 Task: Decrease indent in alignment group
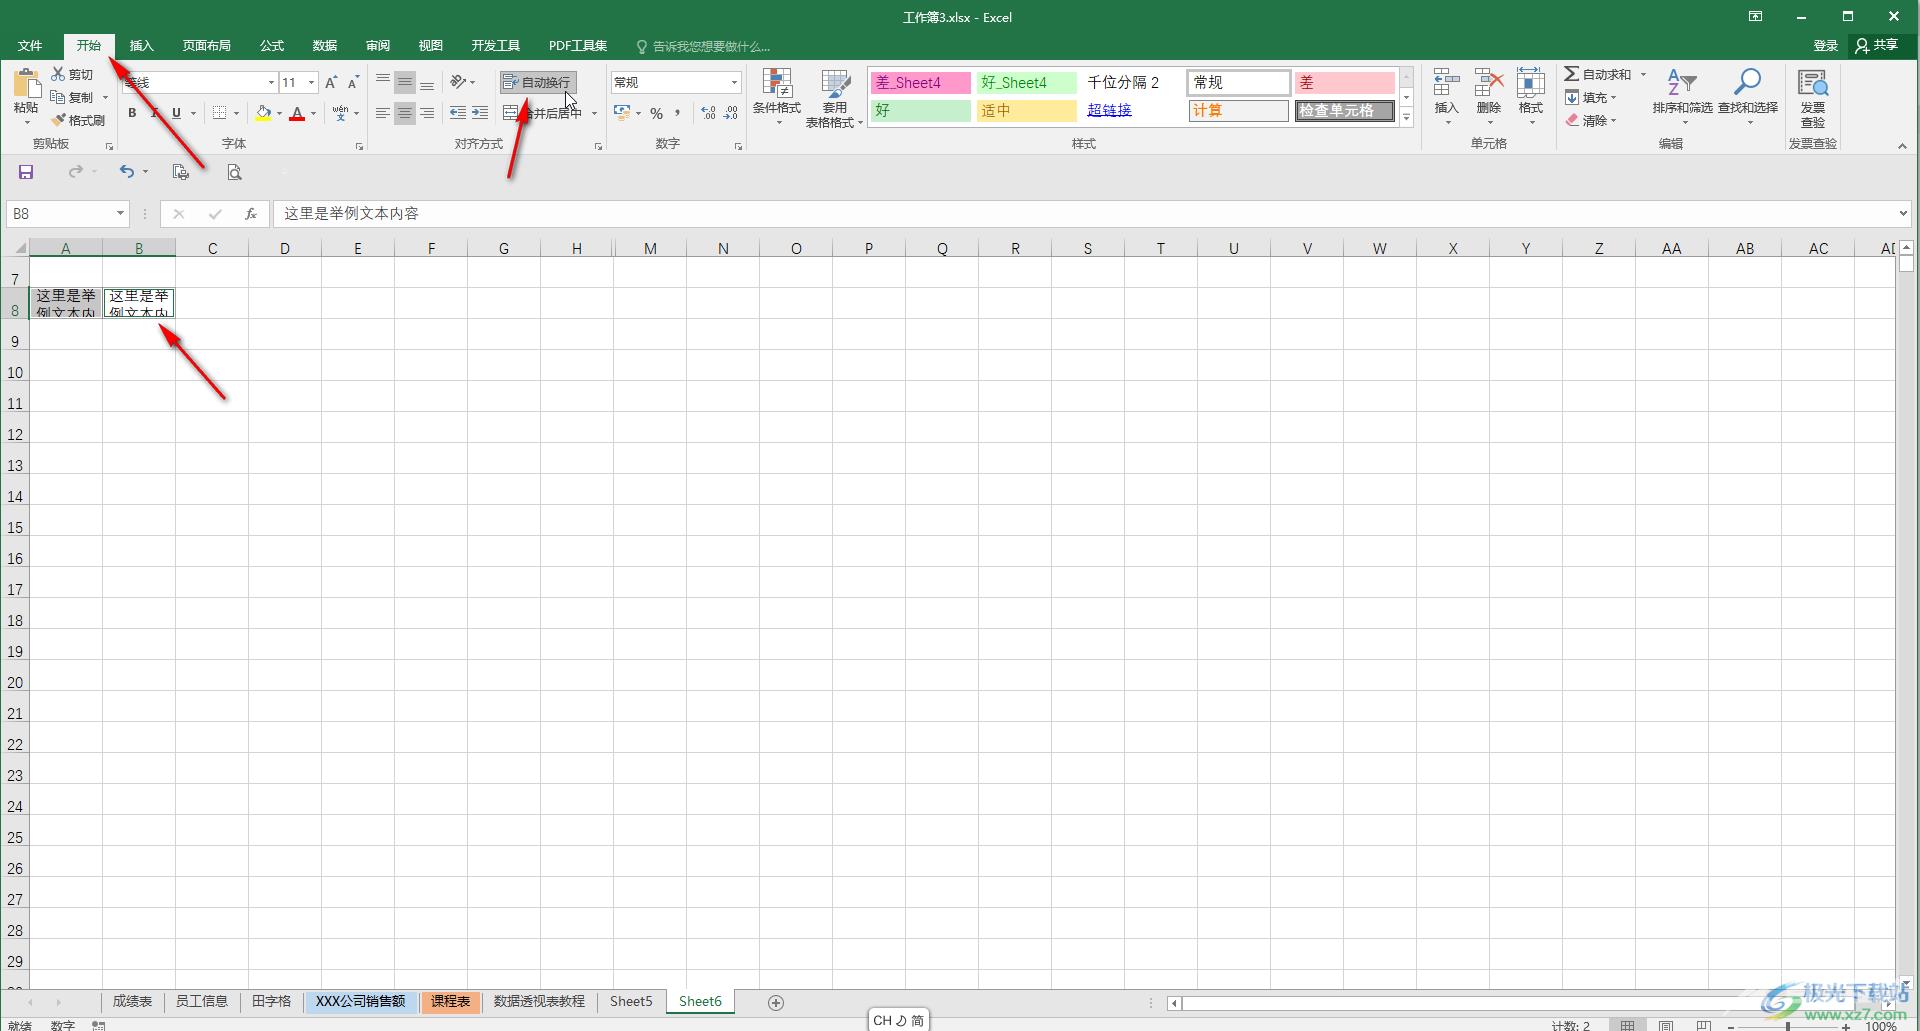[458, 113]
